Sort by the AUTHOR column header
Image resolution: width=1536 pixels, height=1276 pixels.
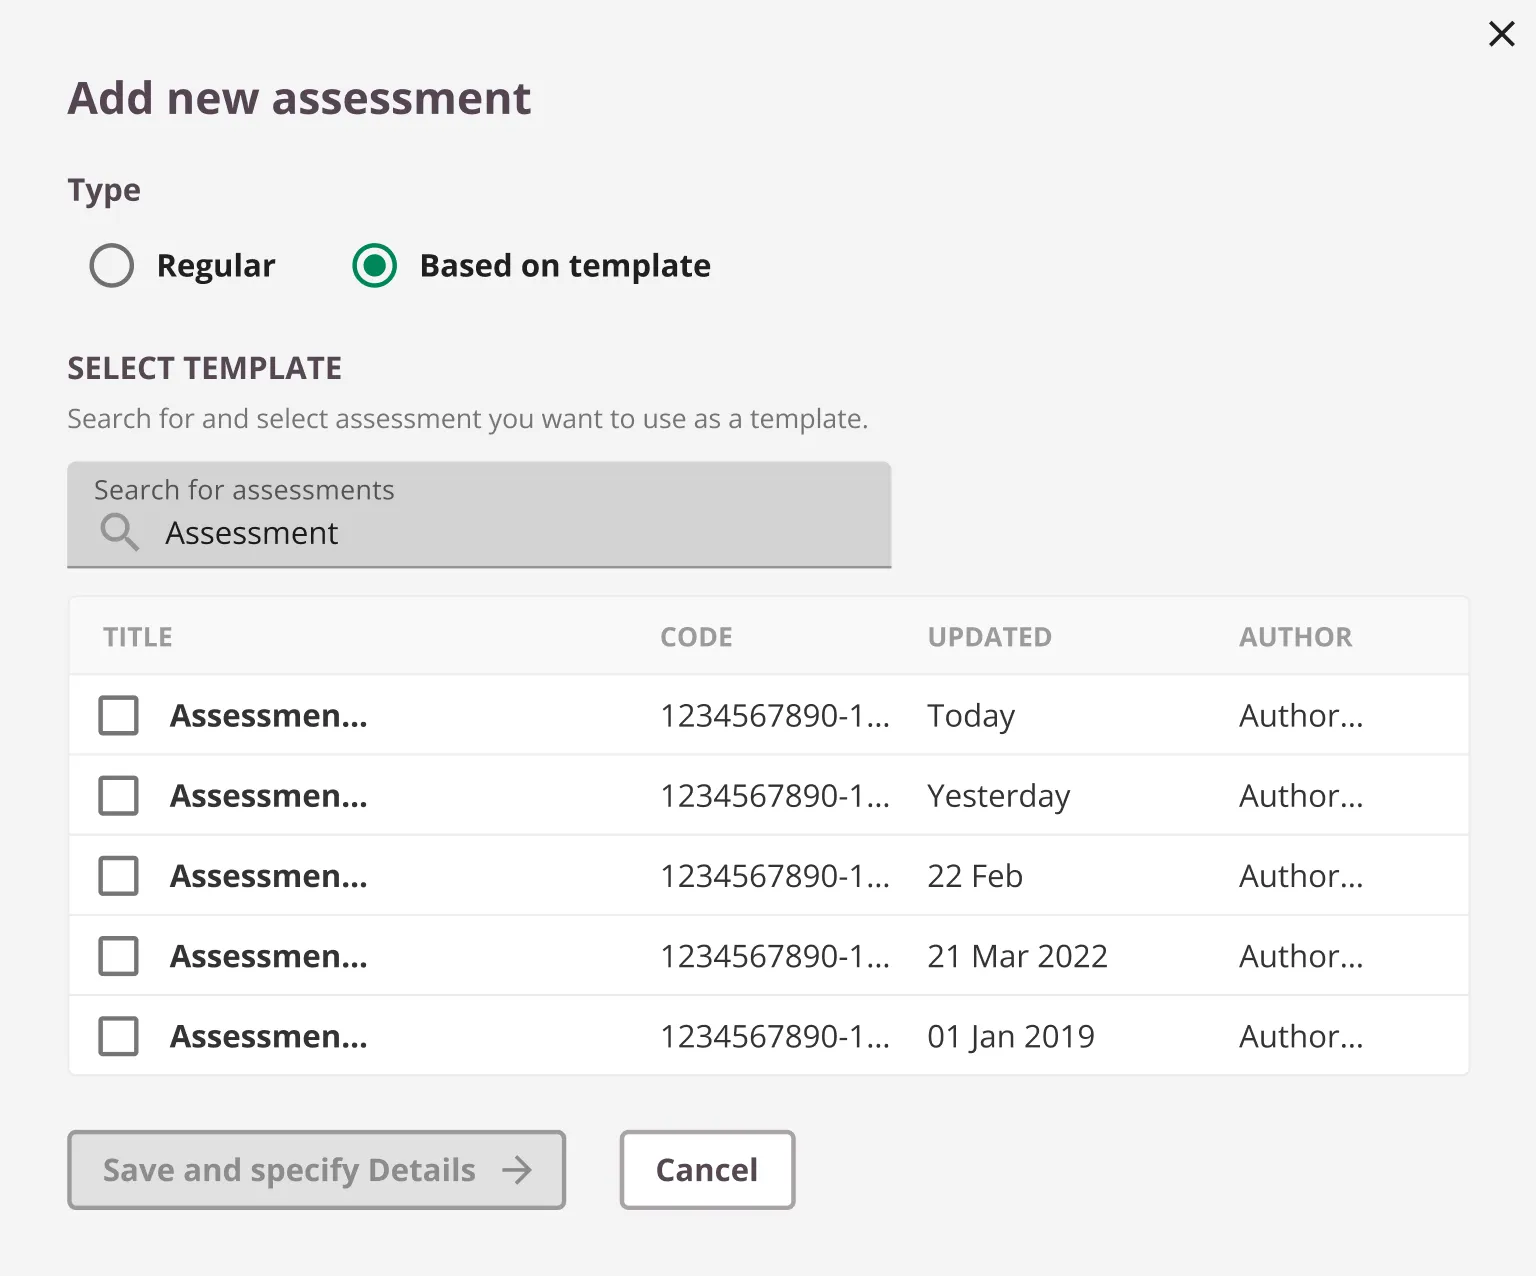click(1295, 637)
